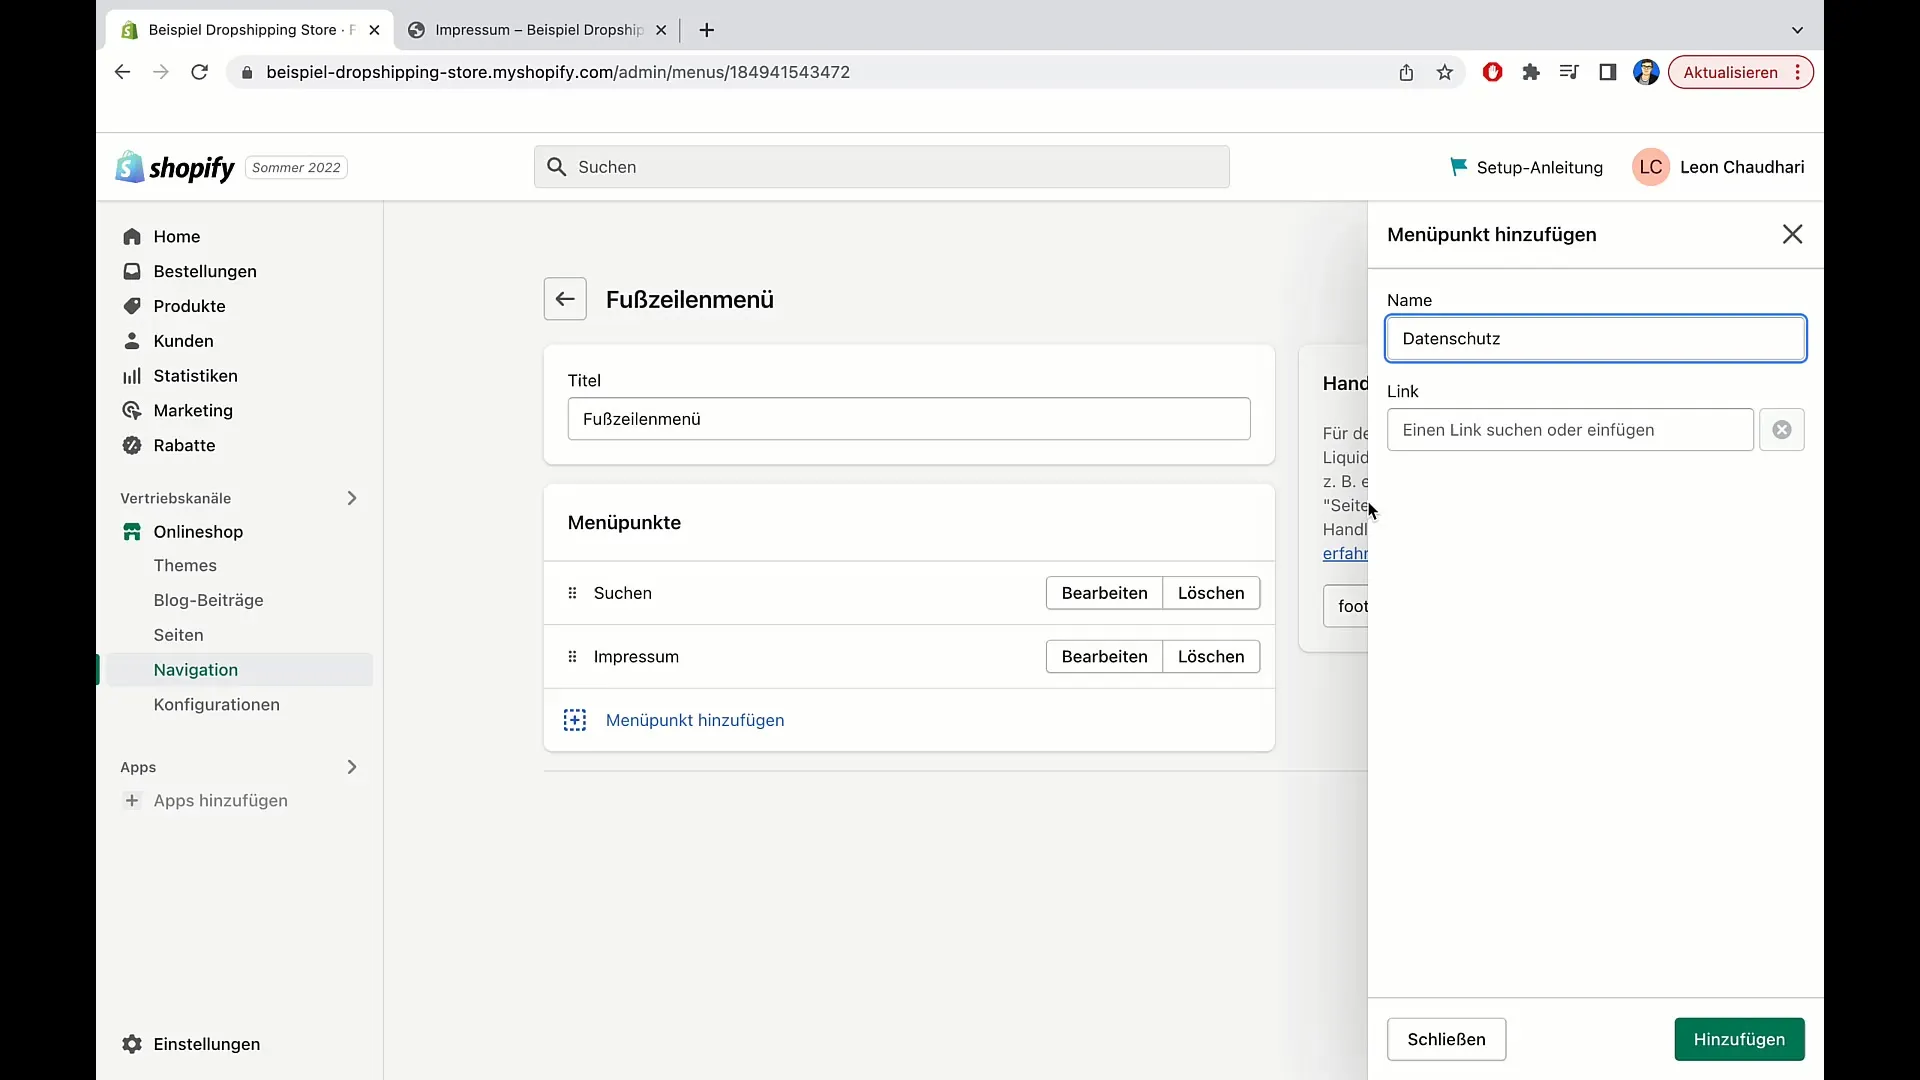Open the LC user avatar menu

click(1651, 167)
